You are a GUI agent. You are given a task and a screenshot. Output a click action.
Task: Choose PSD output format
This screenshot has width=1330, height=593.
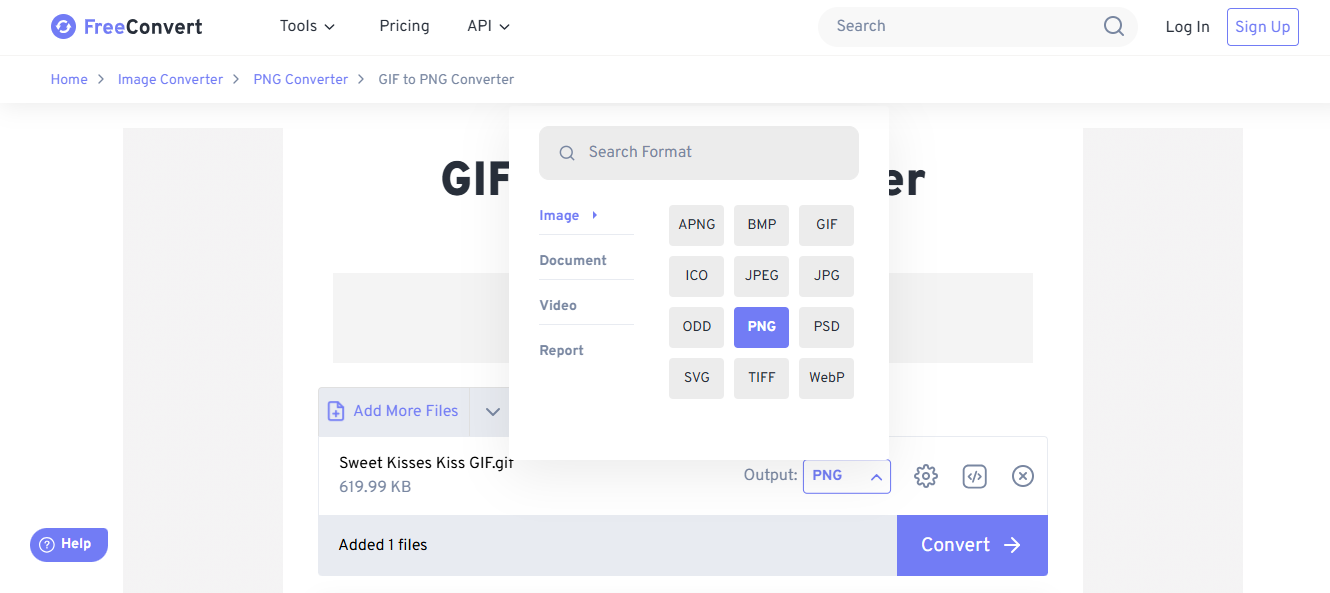pos(826,327)
